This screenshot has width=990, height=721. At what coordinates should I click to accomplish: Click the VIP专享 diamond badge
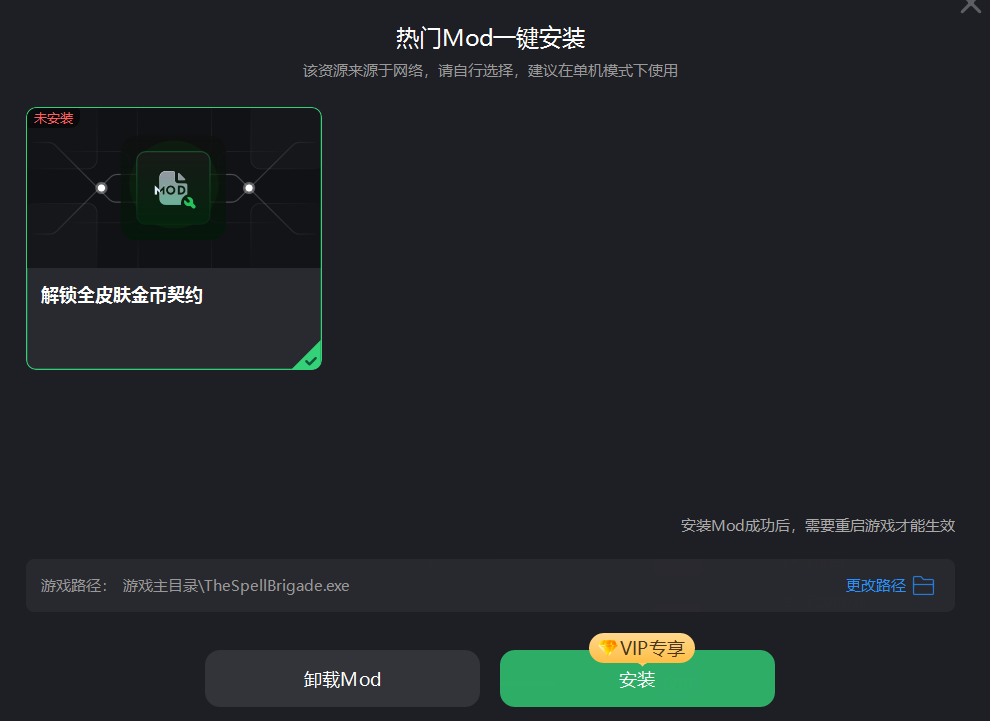click(x=641, y=648)
